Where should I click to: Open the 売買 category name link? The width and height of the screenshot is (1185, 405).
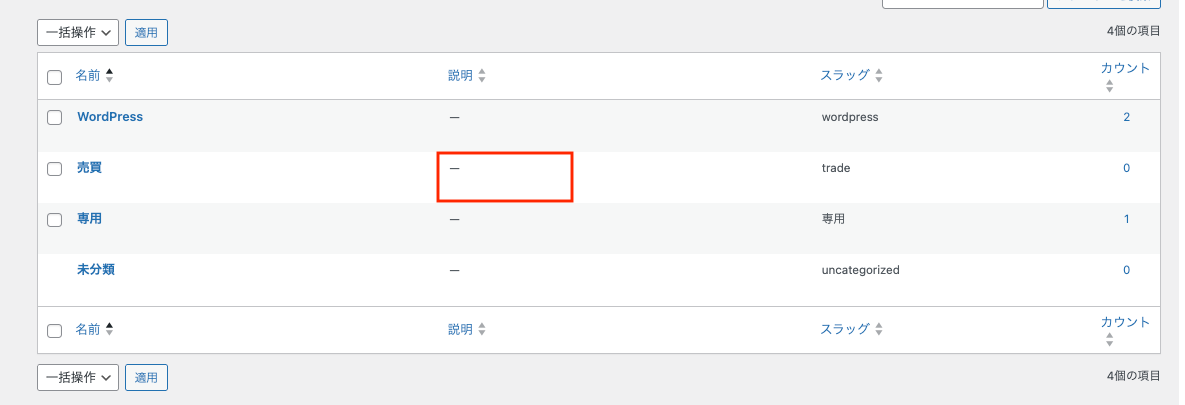click(89, 168)
